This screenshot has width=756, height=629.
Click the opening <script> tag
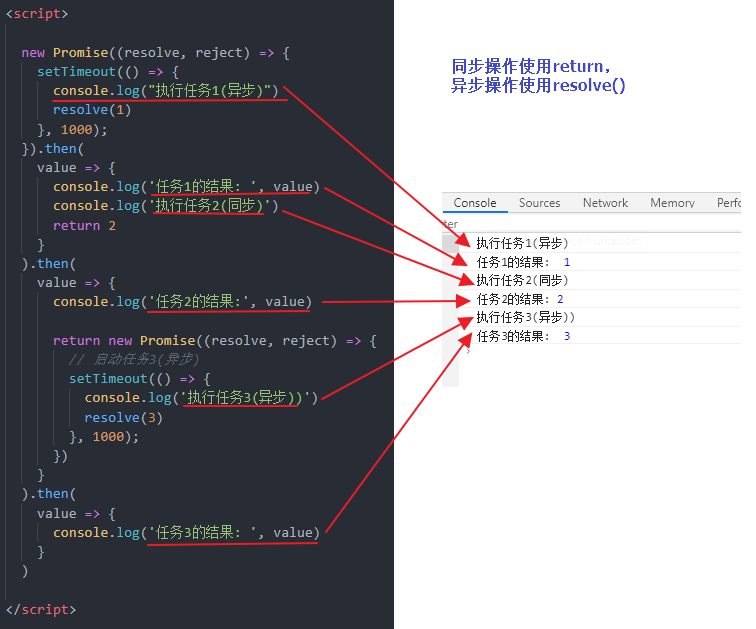(37, 14)
